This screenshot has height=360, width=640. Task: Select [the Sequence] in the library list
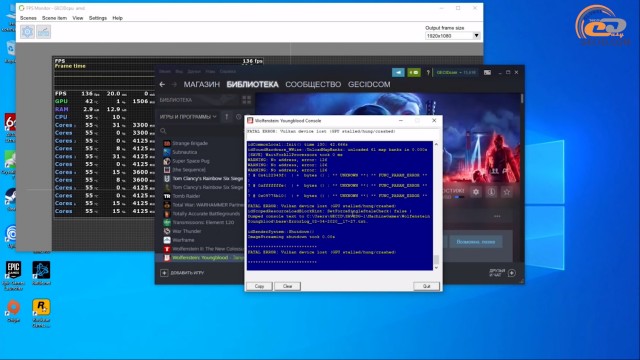[189, 170]
